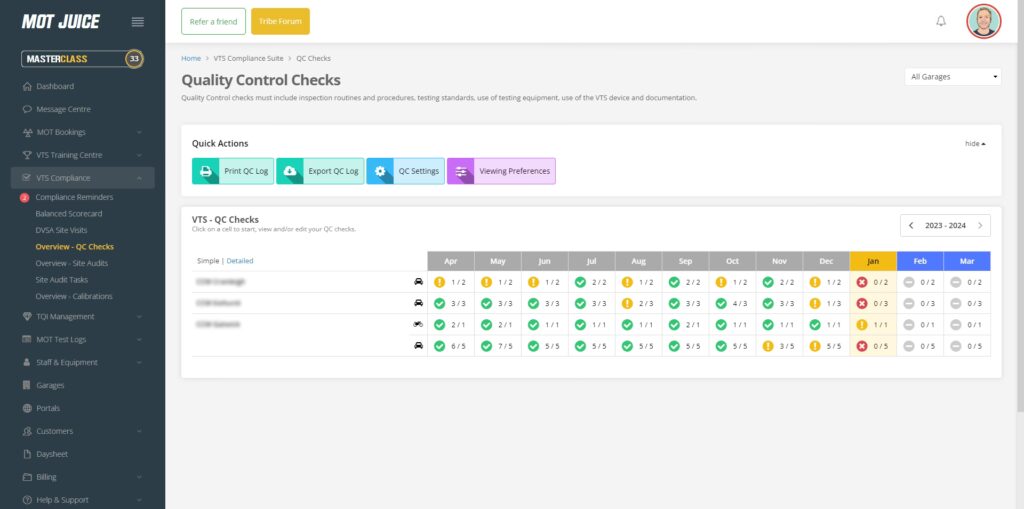
Task: Open Dashboard in the sidebar
Action: (55, 86)
